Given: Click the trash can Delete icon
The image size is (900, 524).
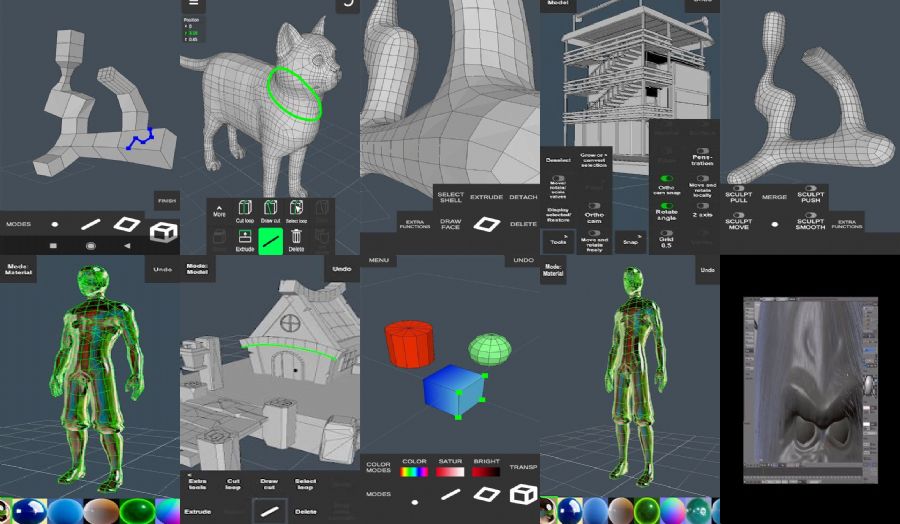Looking at the screenshot, I should (296, 238).
